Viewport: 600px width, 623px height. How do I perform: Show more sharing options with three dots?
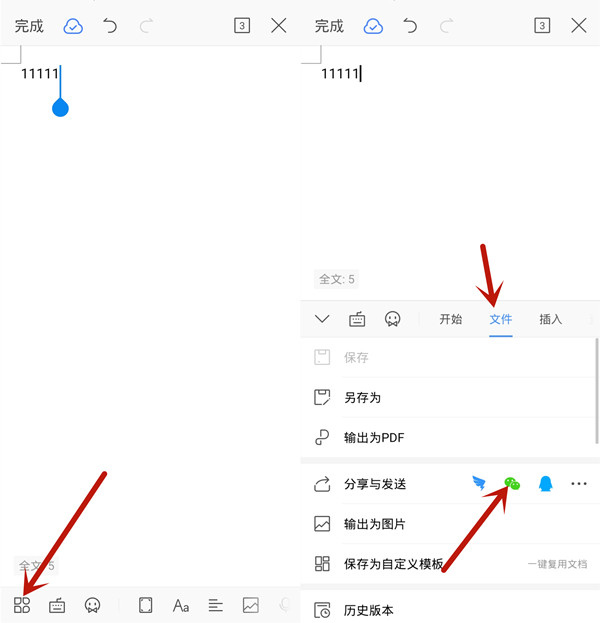pos(578,484)
